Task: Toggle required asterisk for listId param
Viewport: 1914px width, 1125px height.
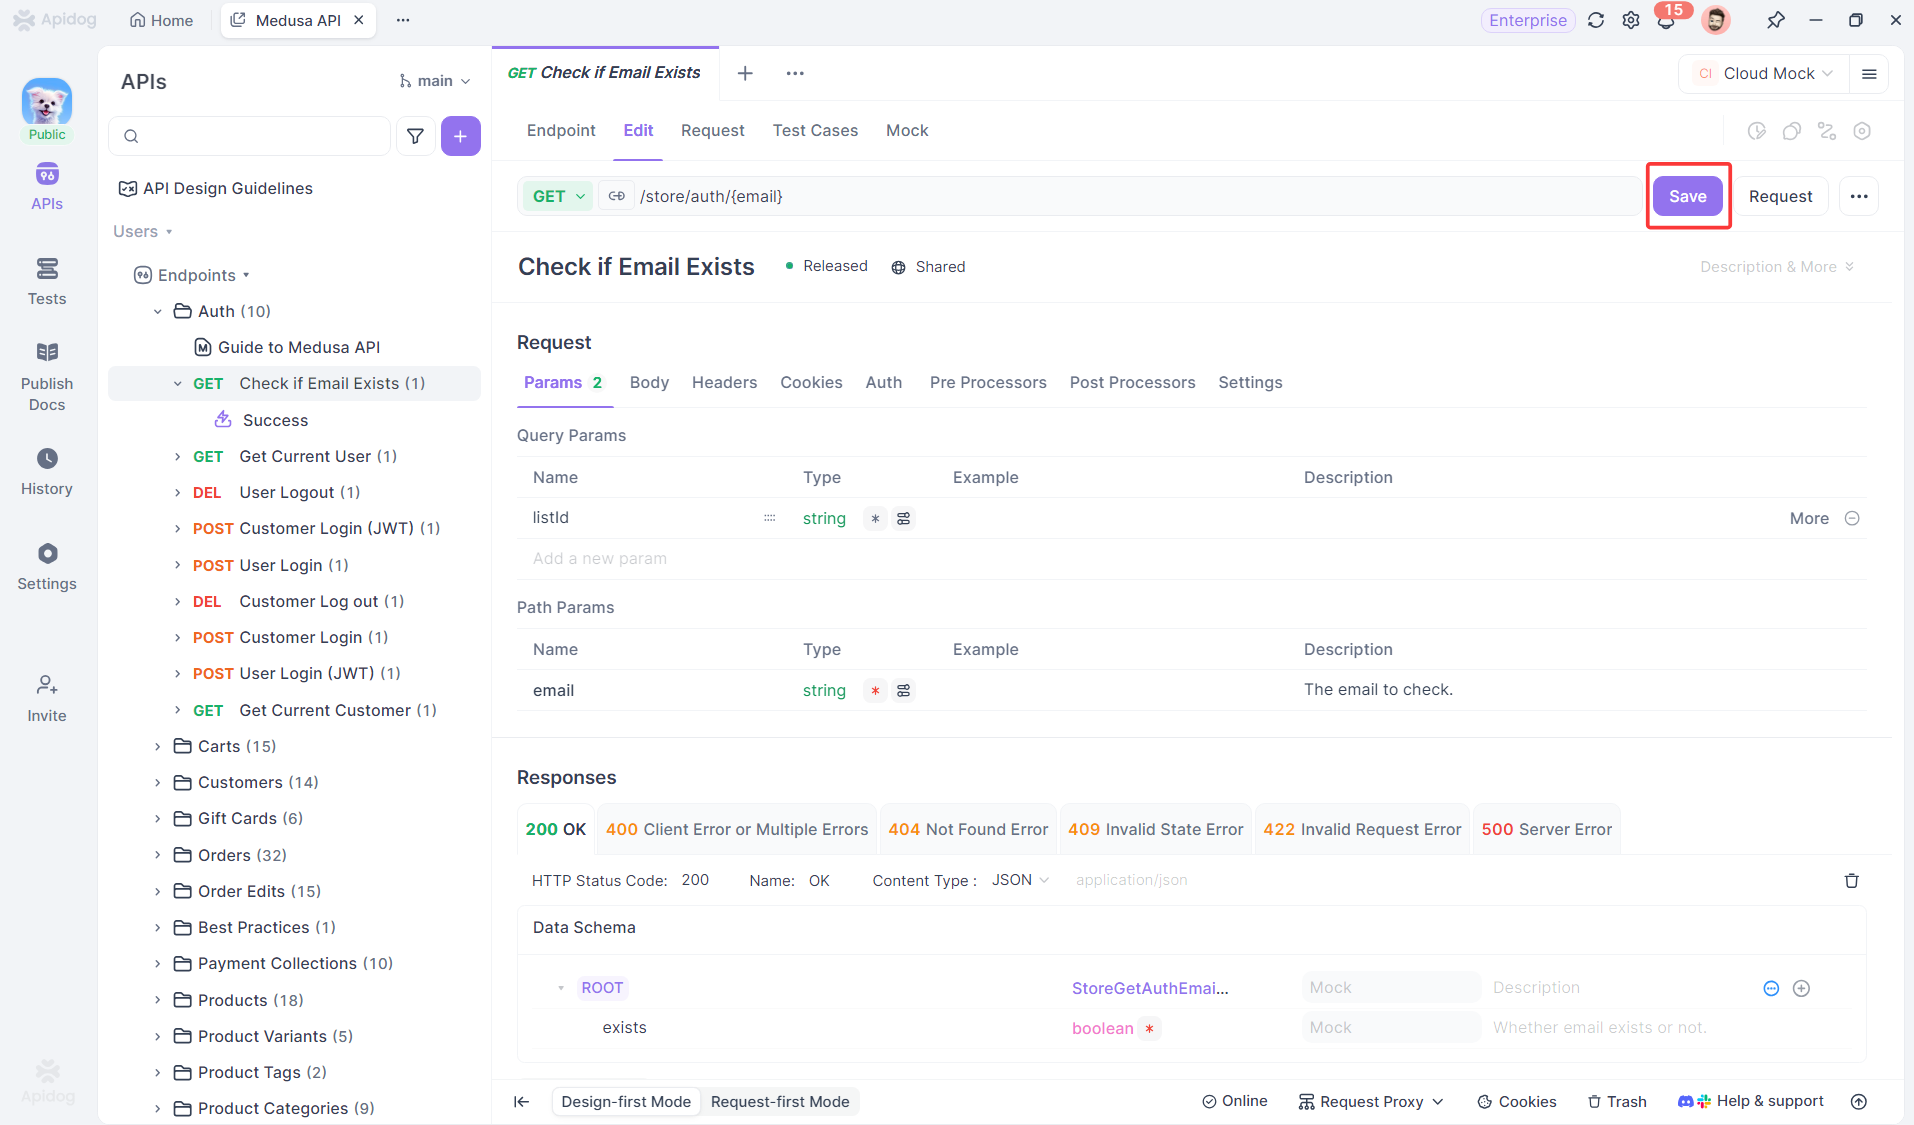Action: click(875, 518)
